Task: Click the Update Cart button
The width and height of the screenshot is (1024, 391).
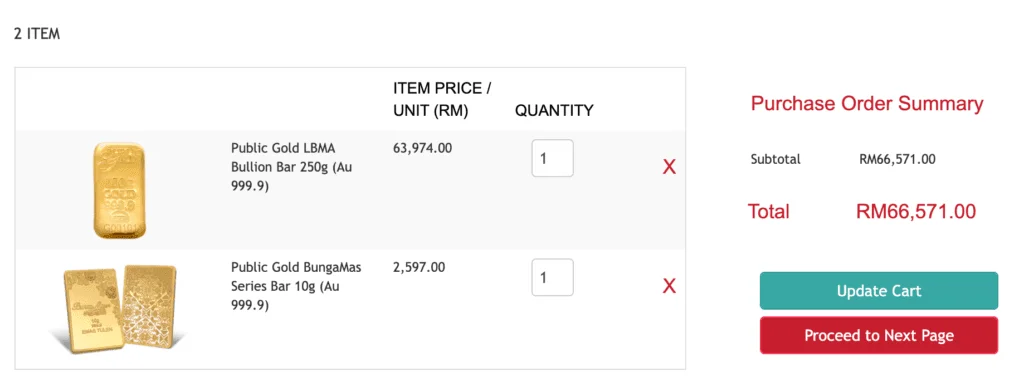Action: click(878, 291)
